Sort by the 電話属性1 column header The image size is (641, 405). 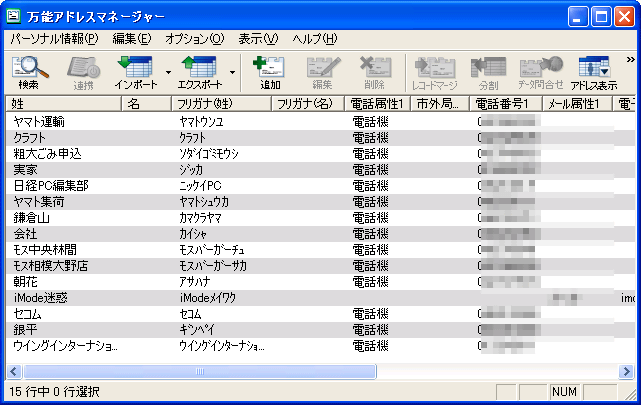(x=377, y=104)
